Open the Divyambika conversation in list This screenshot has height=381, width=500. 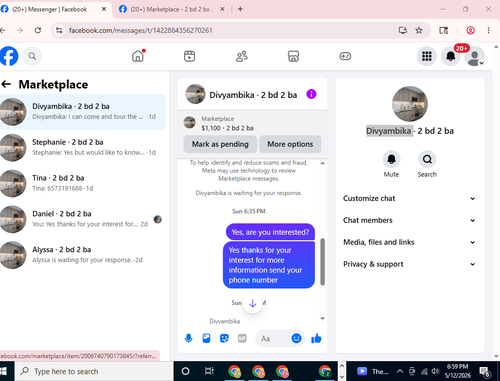click(x=83, y=112)
